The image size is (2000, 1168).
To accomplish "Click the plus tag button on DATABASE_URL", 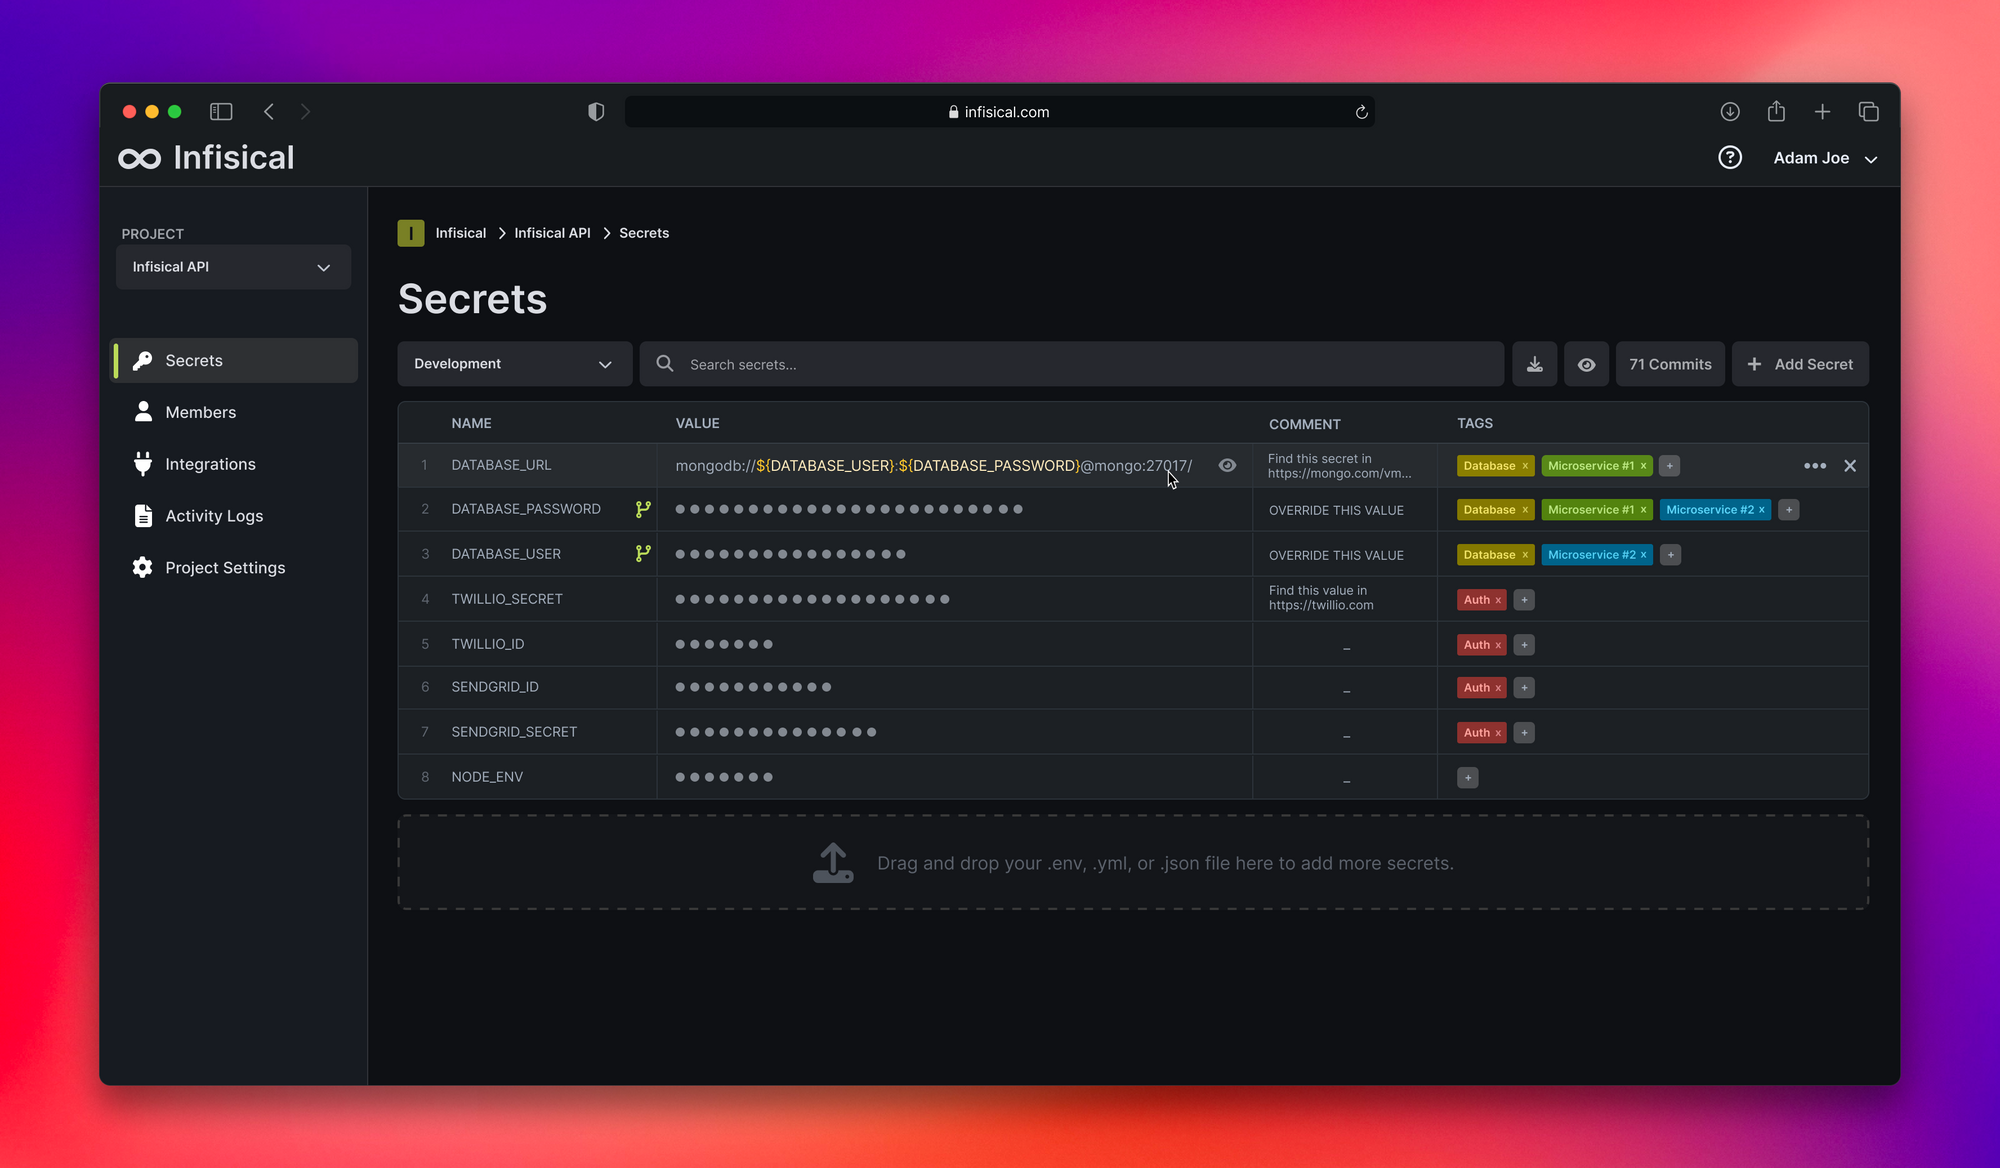I will [1669, 464].
